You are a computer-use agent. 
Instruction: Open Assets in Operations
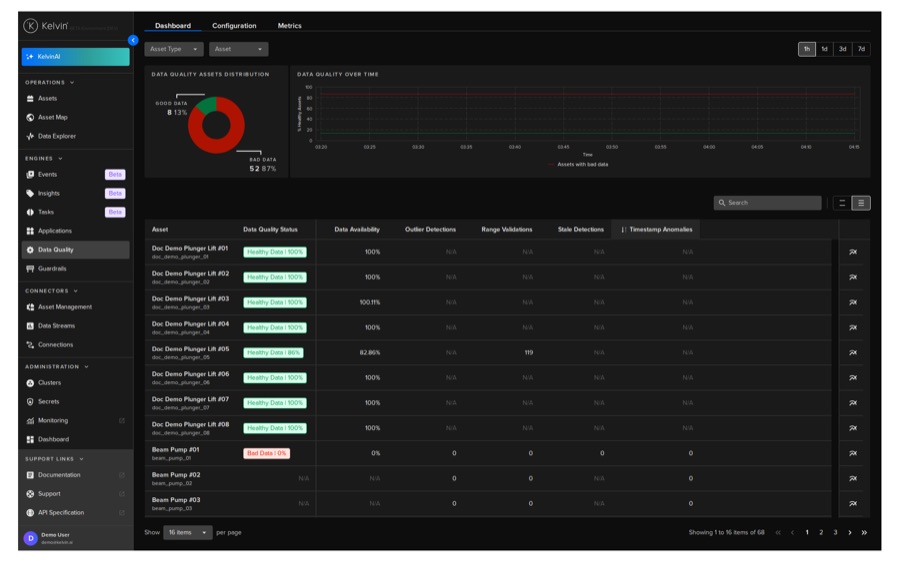[47, 99]
